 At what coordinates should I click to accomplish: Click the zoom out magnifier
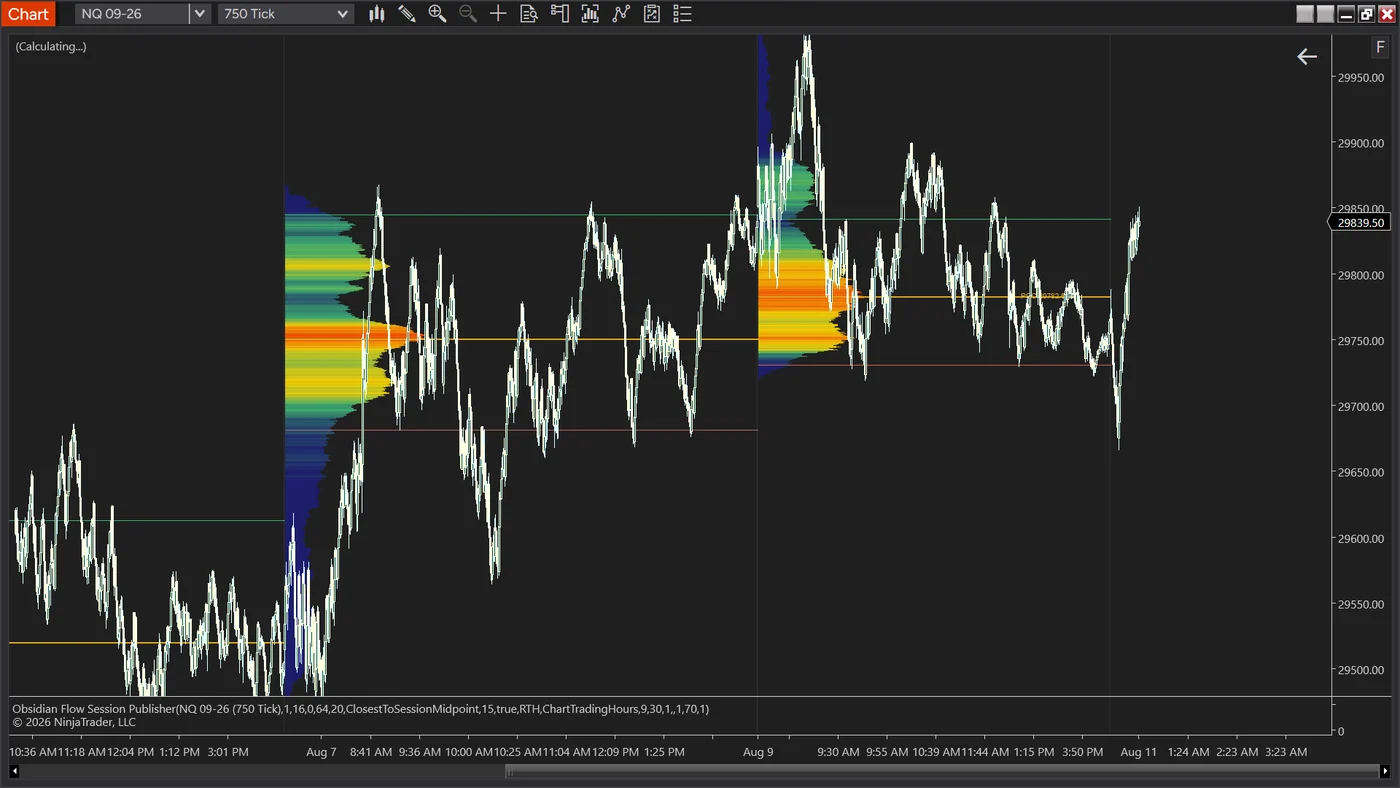point(468,14)
